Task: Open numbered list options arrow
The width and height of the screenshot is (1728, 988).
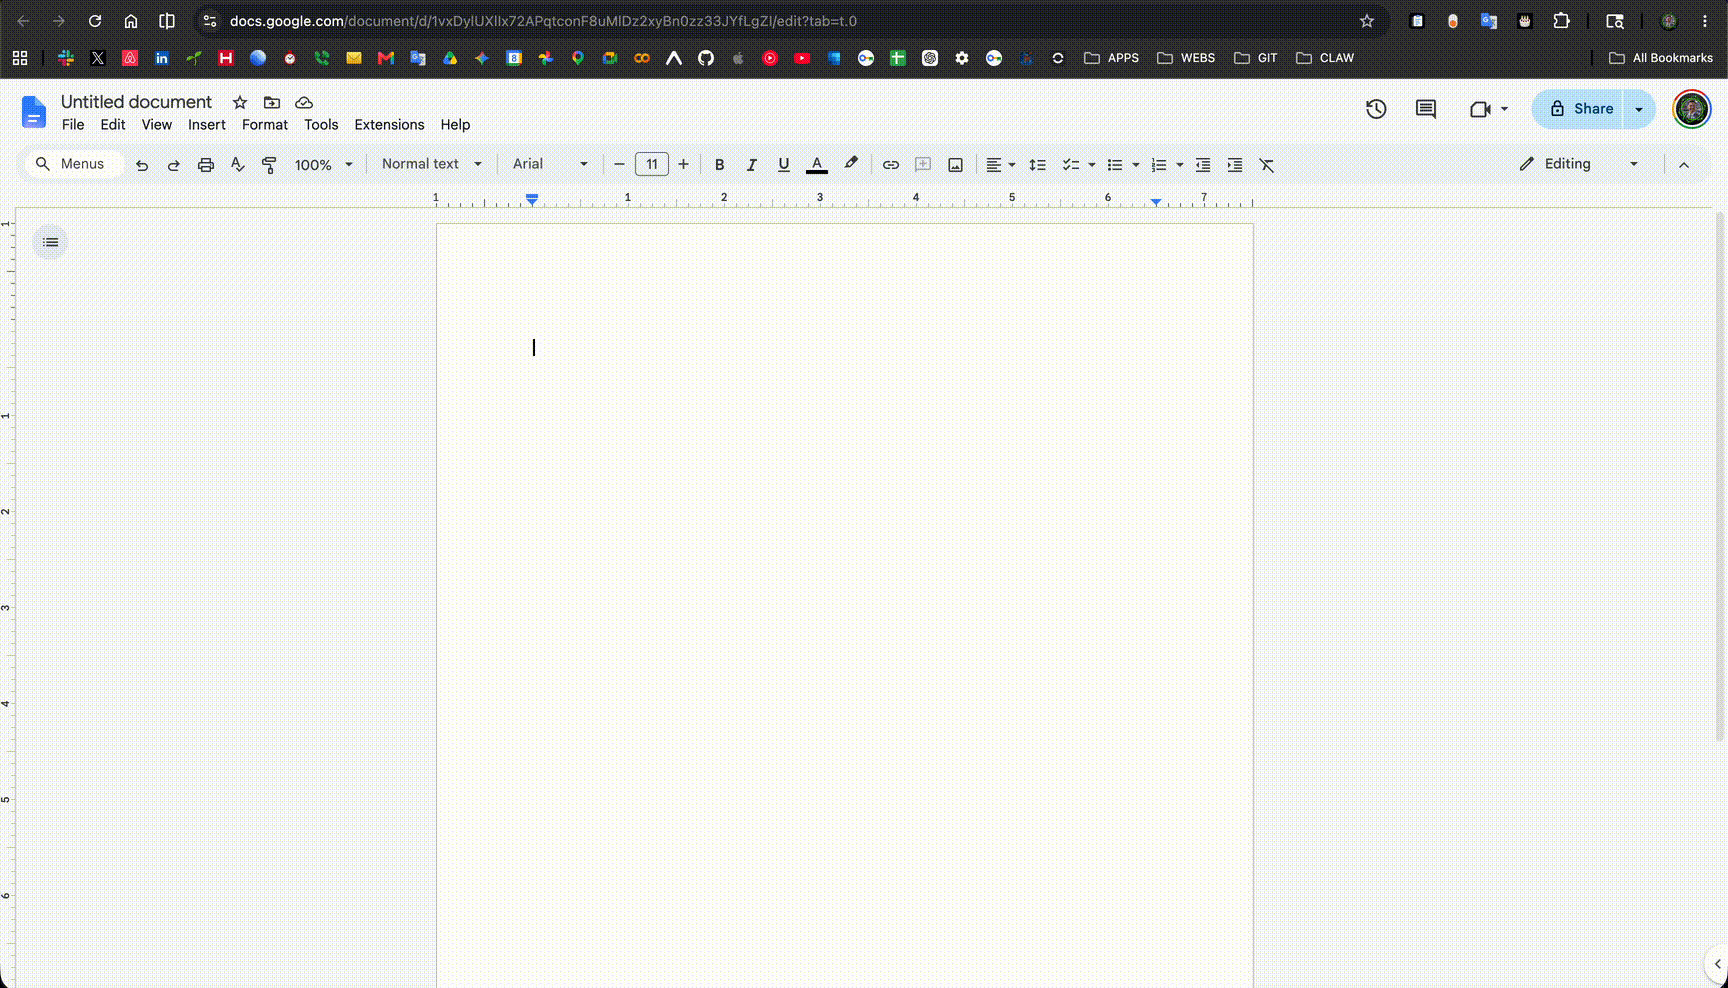Action: [1180, 165]
